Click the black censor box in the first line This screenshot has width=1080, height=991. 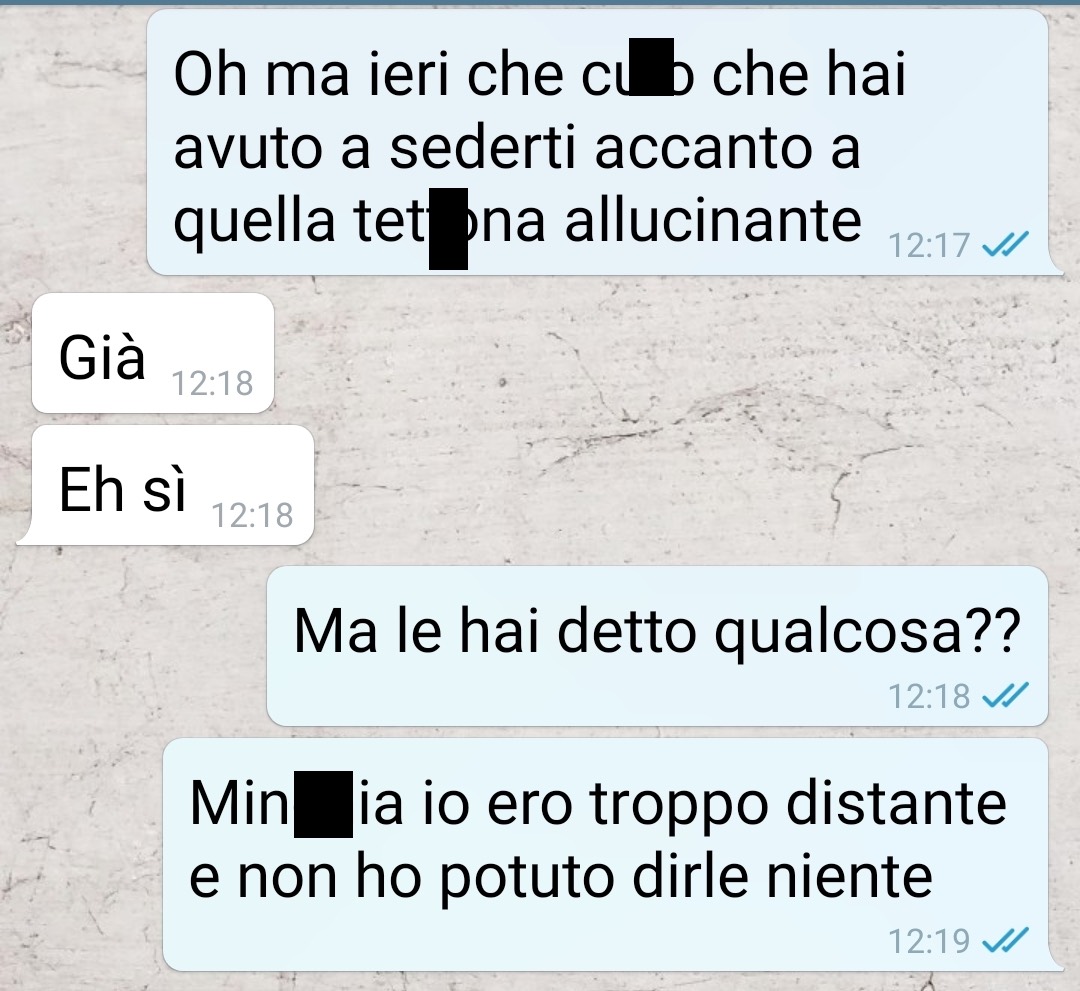click(x=652, y=67)
